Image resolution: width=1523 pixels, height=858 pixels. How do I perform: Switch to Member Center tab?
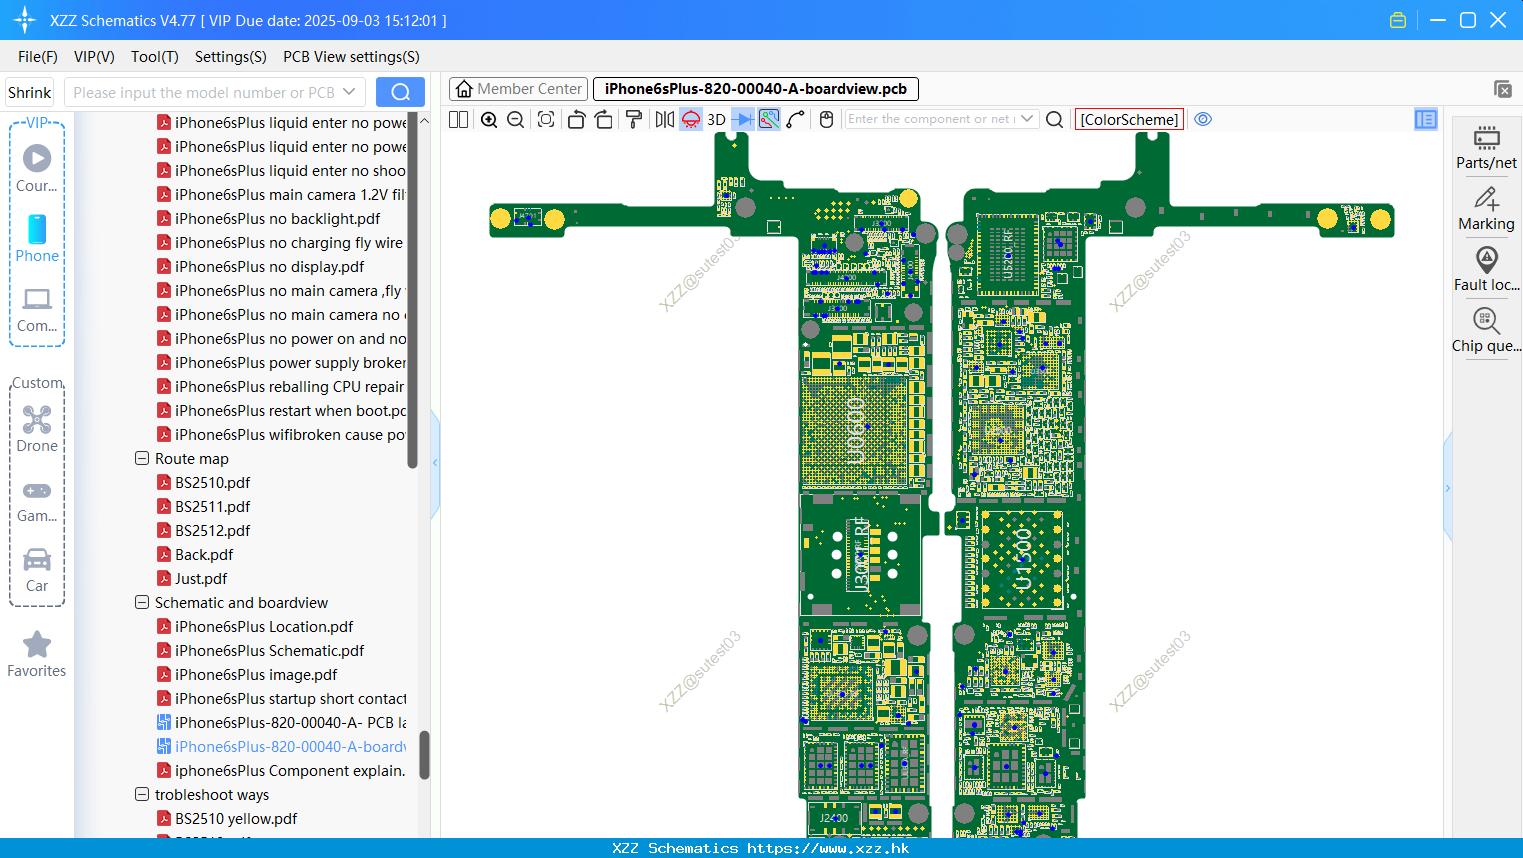click(518, 89)
